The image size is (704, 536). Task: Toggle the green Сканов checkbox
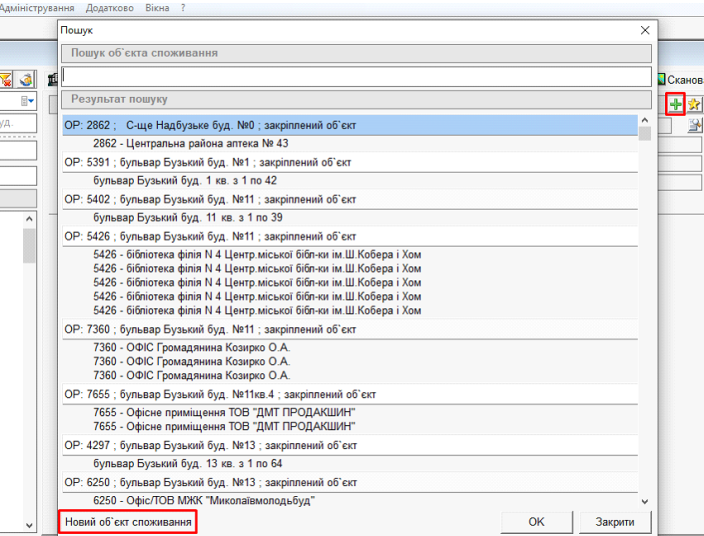click(x=661, y=79)
